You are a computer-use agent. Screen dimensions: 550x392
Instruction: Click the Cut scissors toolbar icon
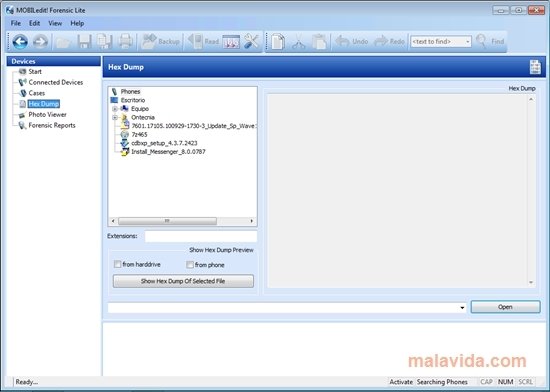click(x=299, y=42)
